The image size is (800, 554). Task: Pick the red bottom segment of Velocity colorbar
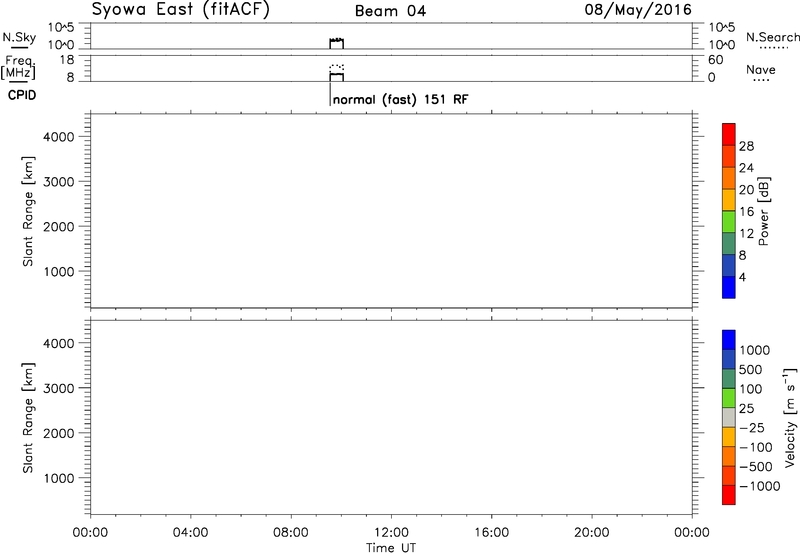point(729,495)
